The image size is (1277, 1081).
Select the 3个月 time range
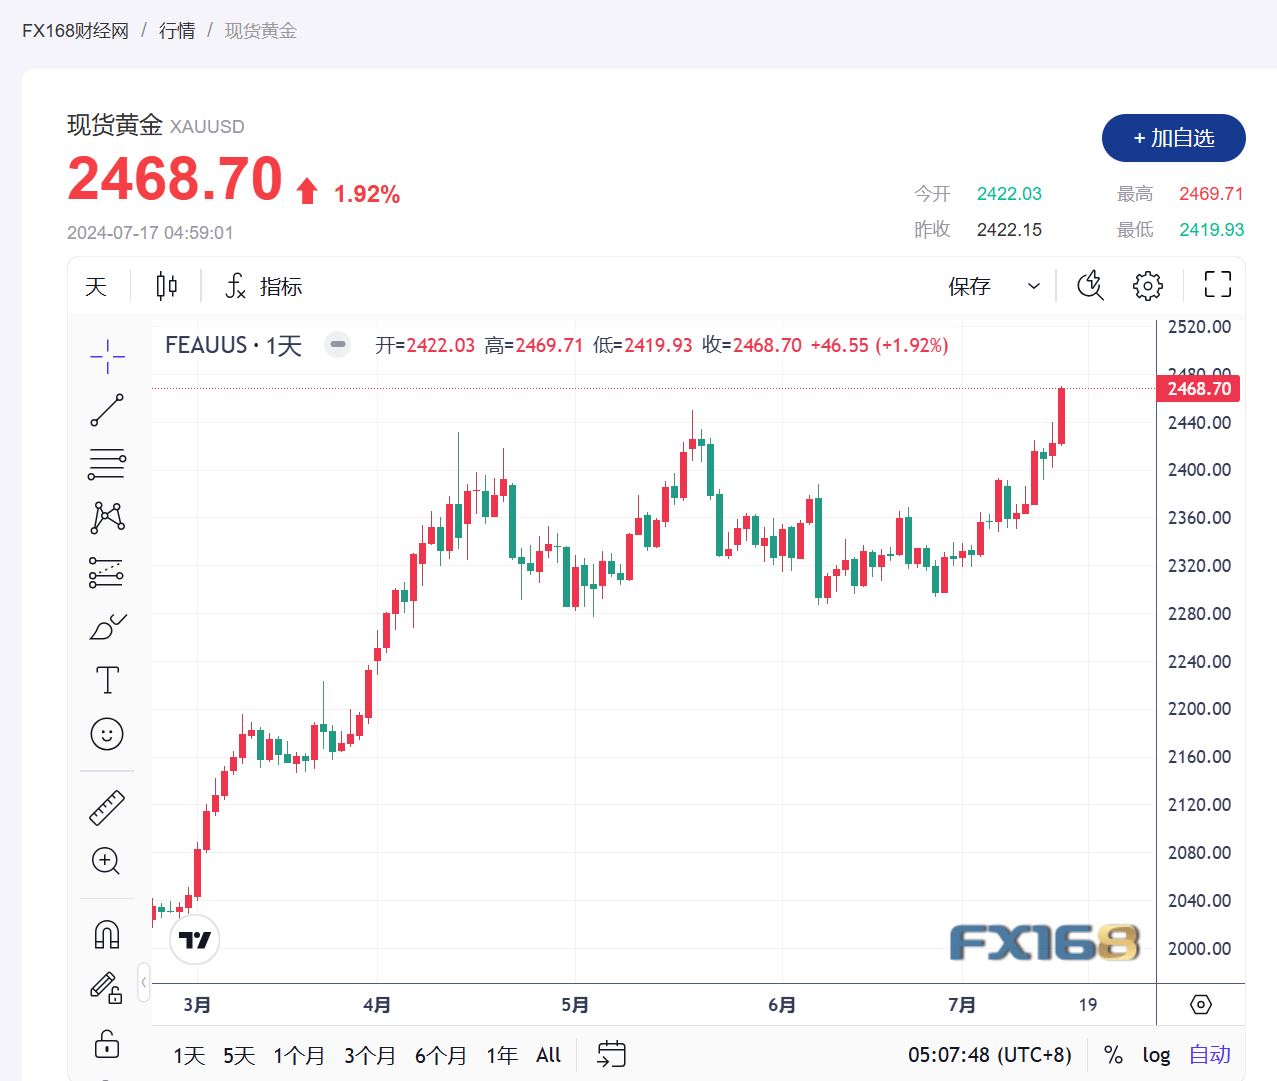[369, 1055]
